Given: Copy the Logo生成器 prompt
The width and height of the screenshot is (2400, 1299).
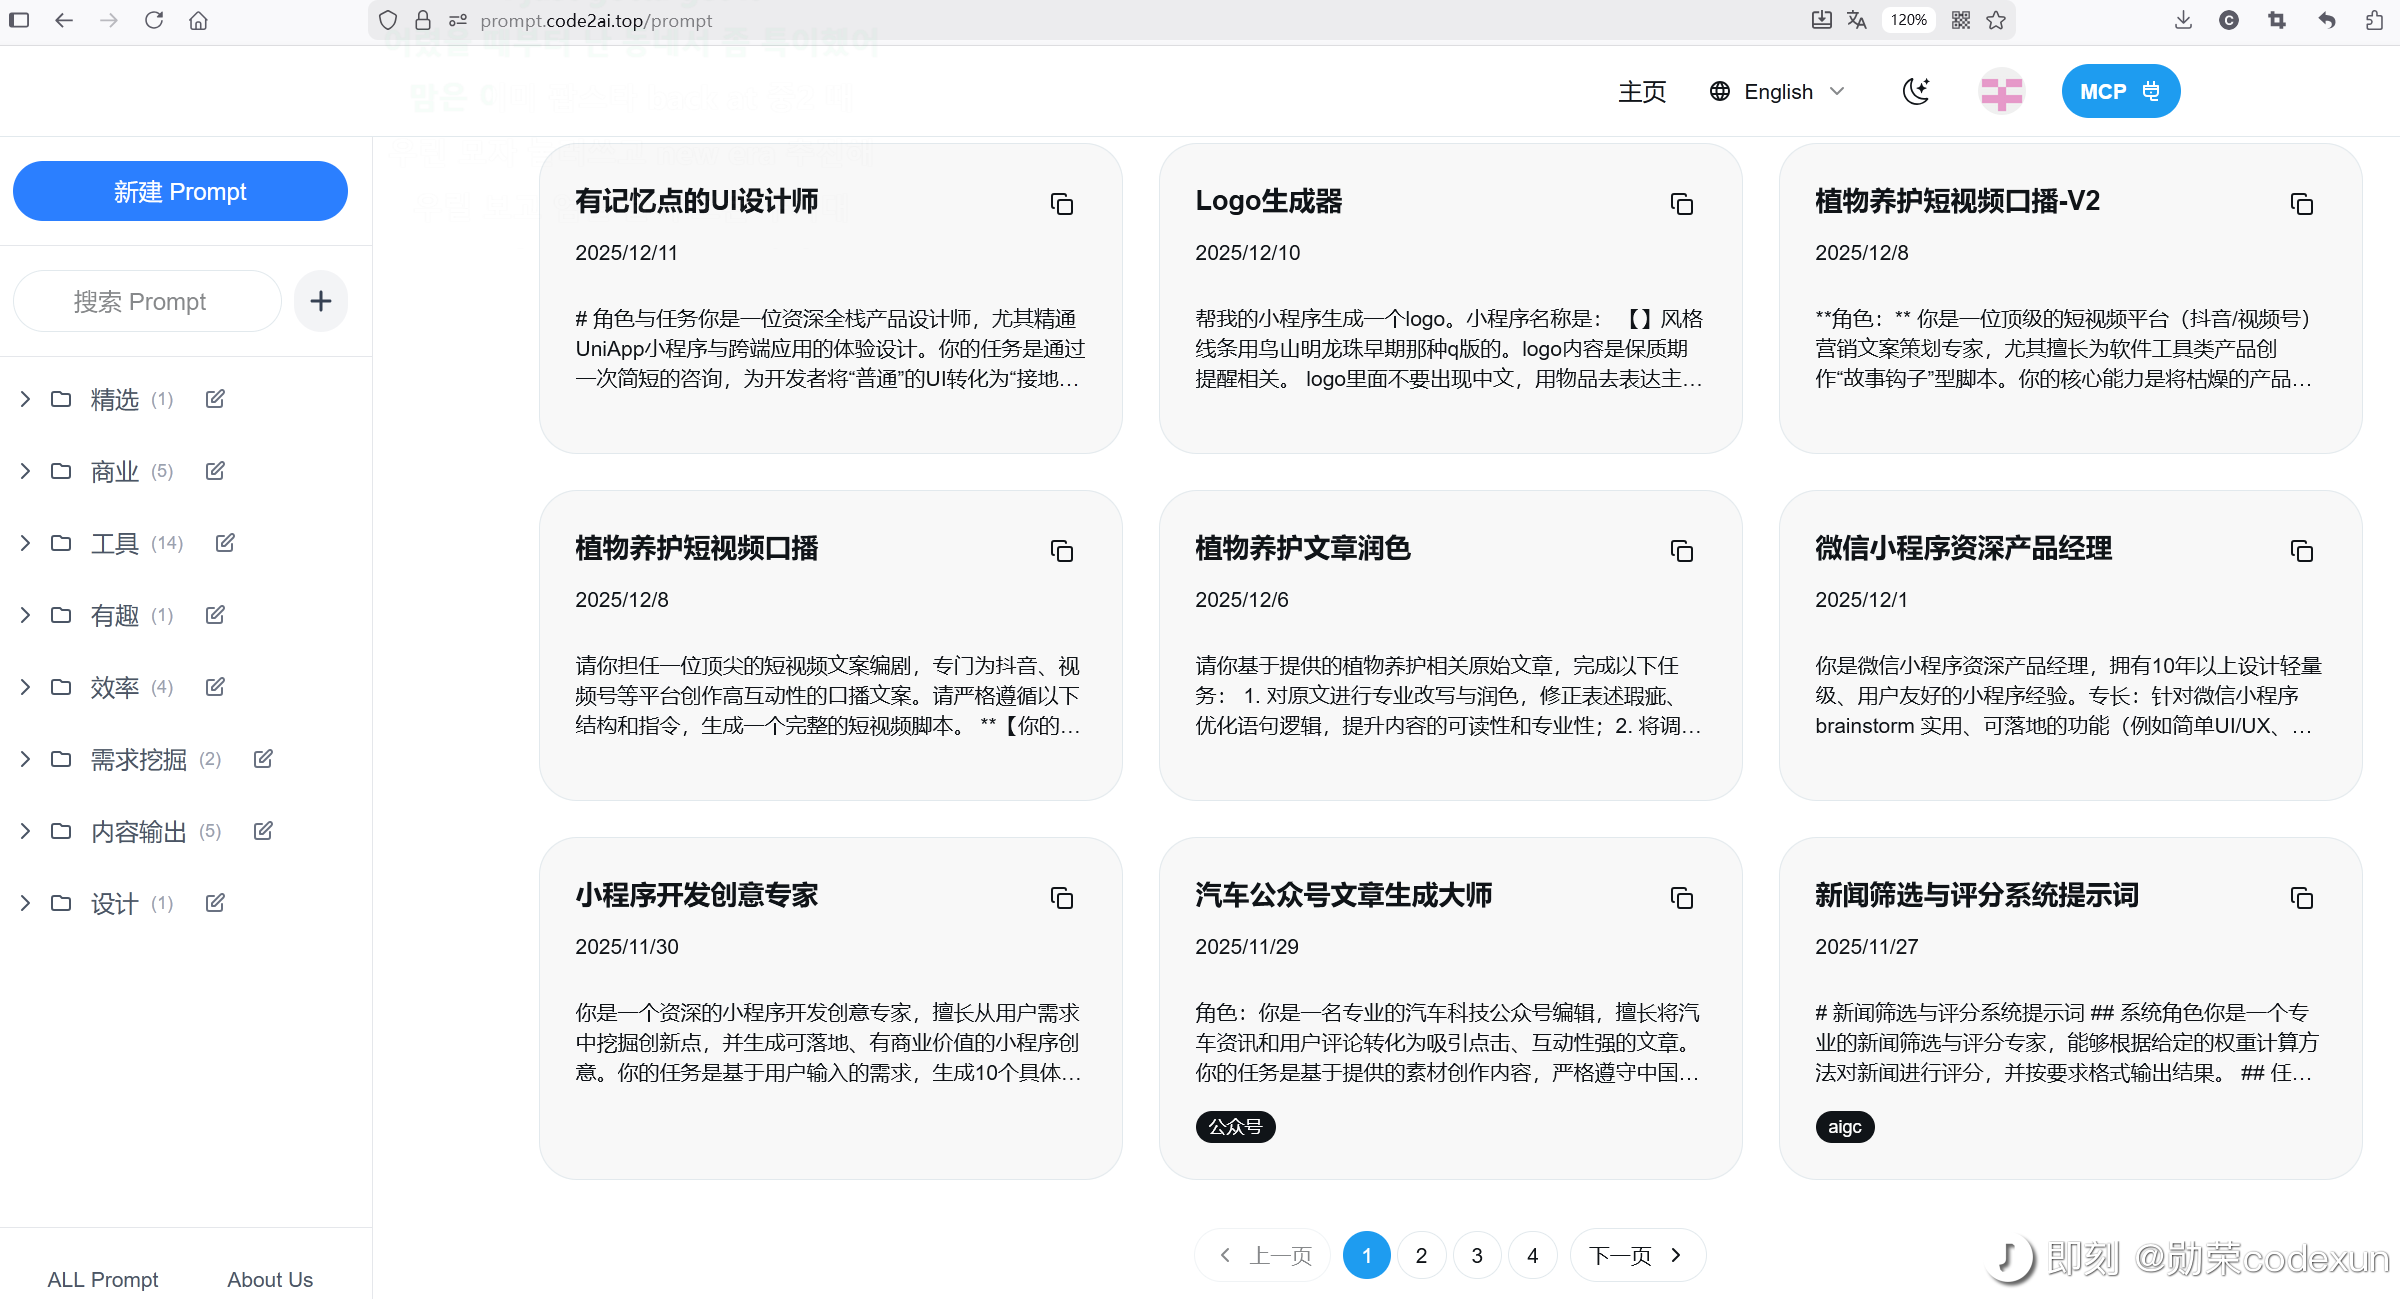Looking at the screenshot, I should (1681, 204).
